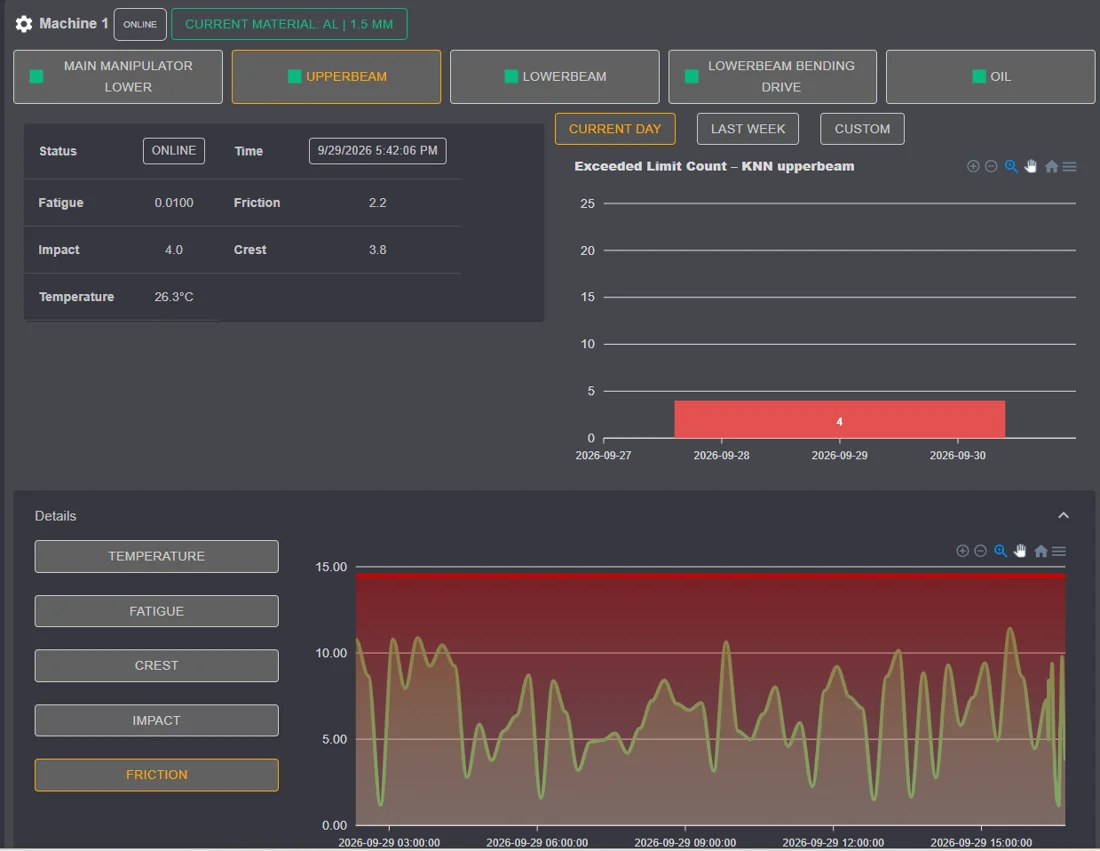The image size is (1100, 851).
Task: Open the hamburger menu of the KNN upperbeam chart
Action: pyautogui.click(x=1069, y=166)
